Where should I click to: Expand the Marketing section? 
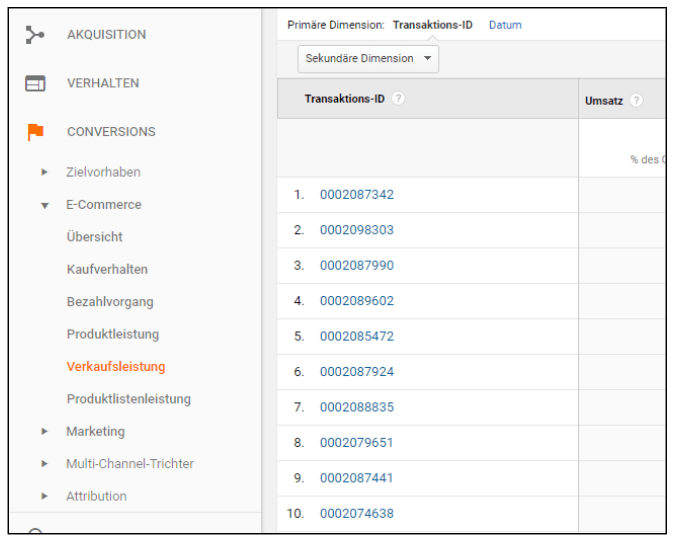coord(44,432)
